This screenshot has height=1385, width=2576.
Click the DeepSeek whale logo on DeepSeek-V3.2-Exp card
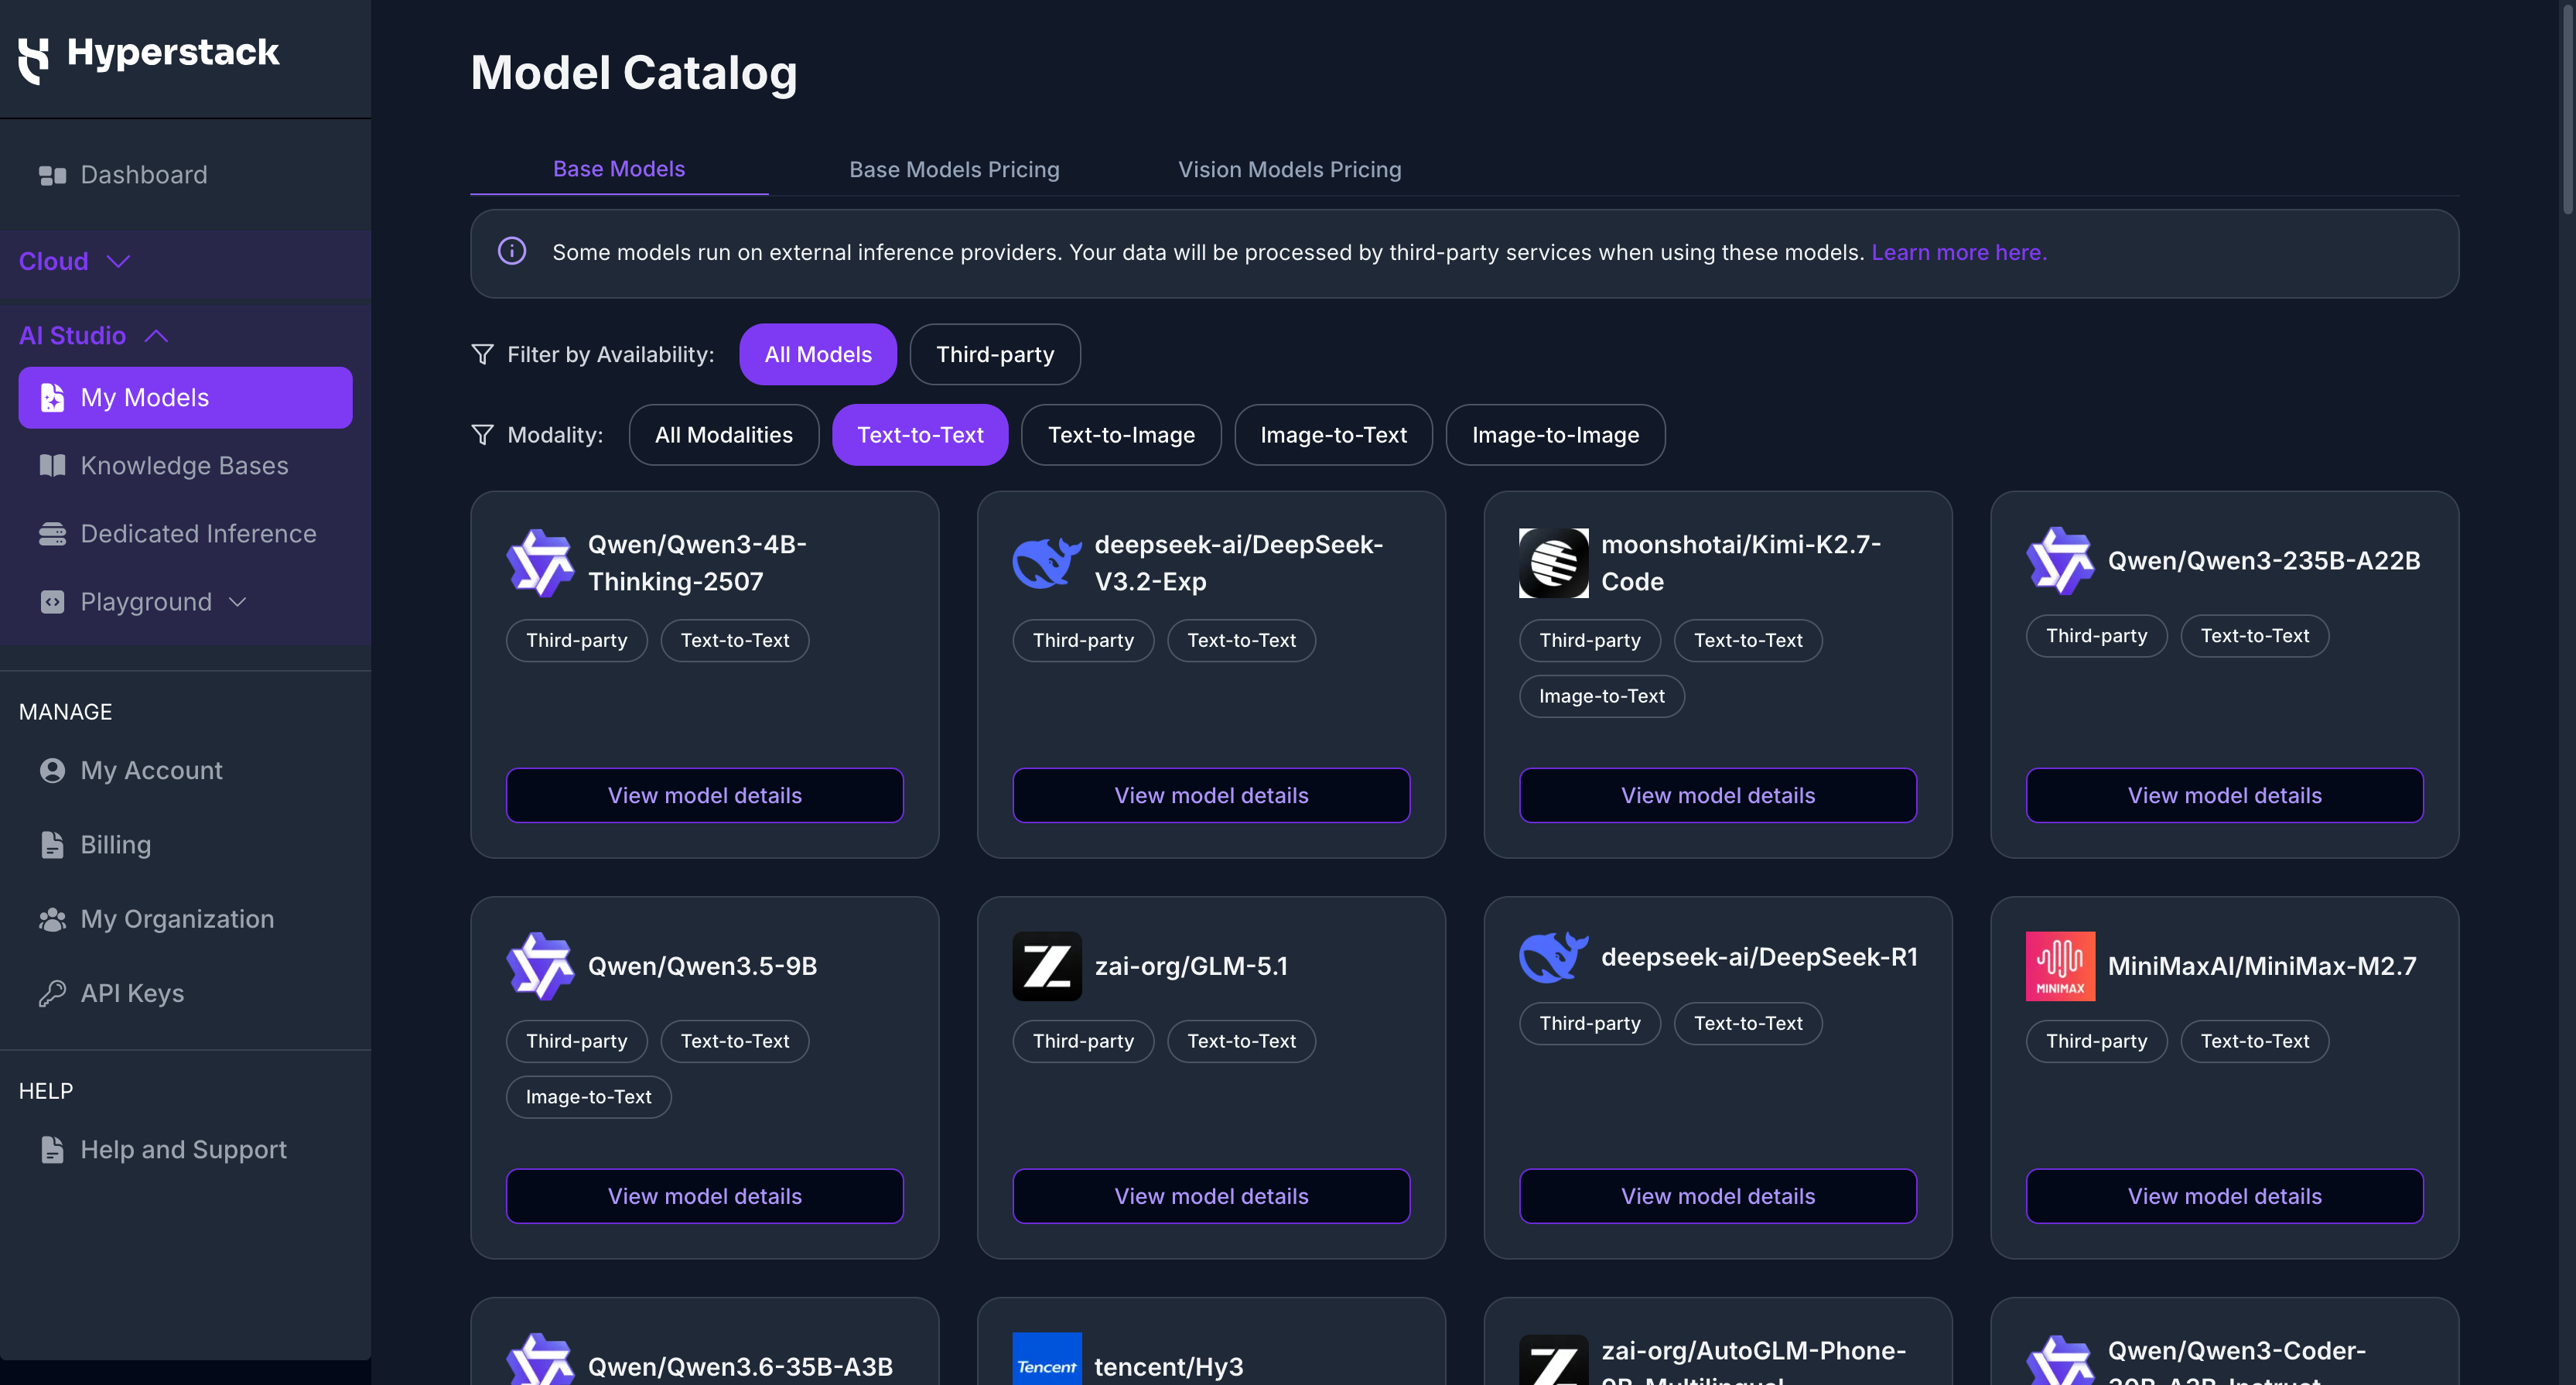1047,562
